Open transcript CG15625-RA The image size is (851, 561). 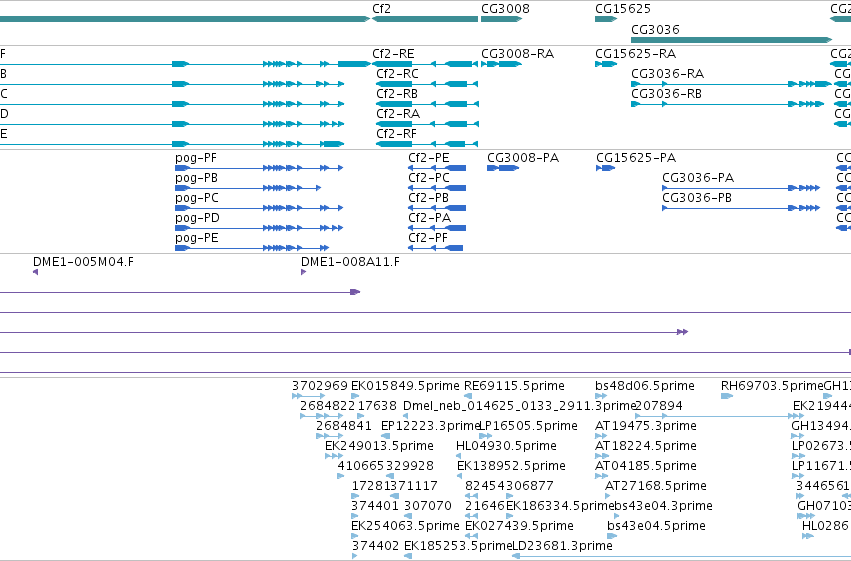[606, 64]
